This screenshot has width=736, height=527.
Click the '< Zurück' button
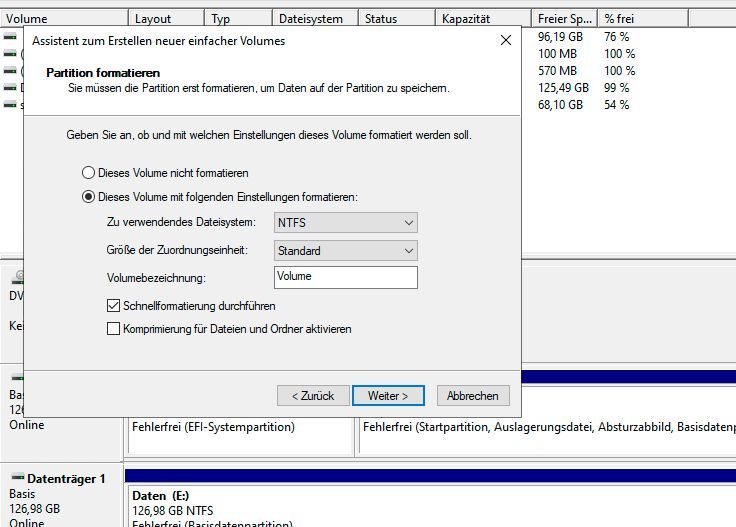pos(313,396)
